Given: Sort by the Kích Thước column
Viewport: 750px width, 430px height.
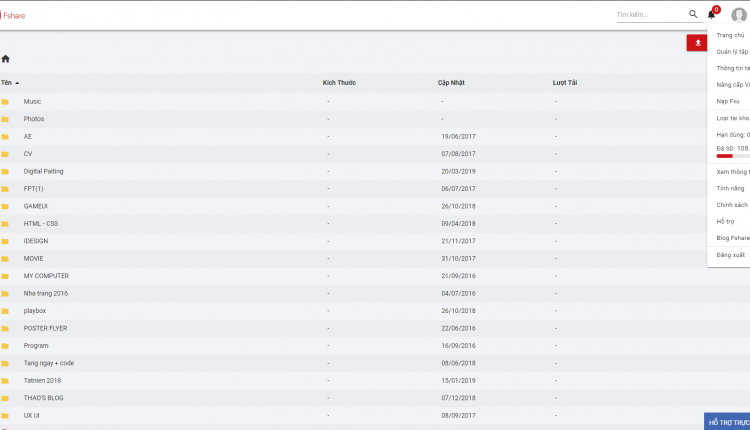Looking at the screenshot, I should click(x=339, y=83).
